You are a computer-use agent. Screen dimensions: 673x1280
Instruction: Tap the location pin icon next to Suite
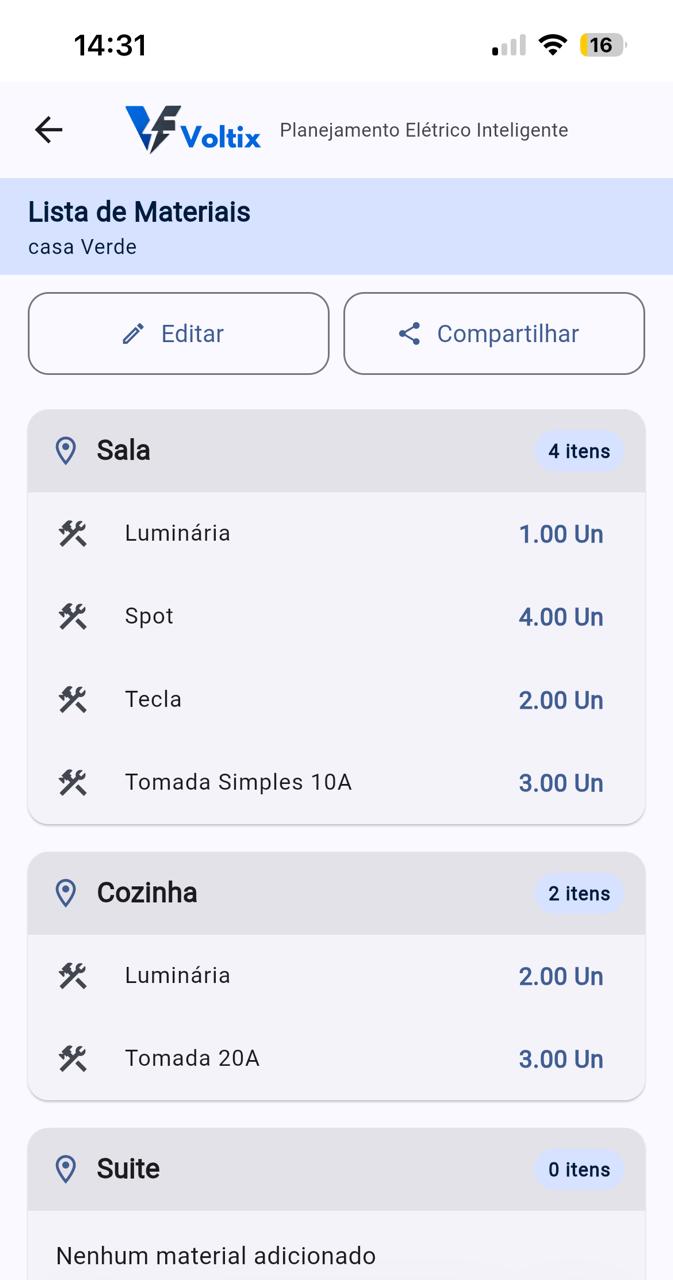coord(67,1168)
